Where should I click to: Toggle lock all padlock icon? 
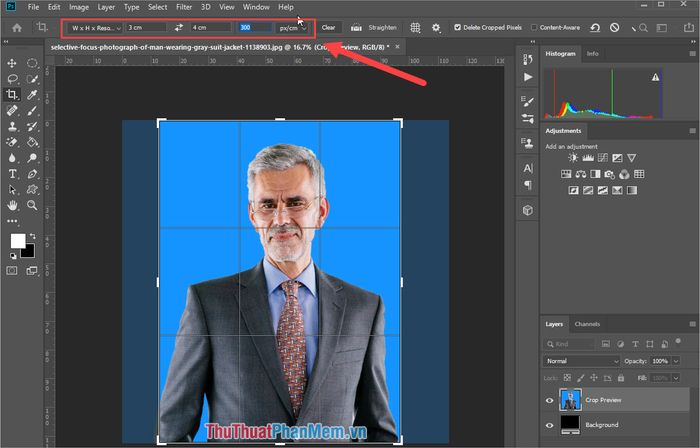coord(621,377)
